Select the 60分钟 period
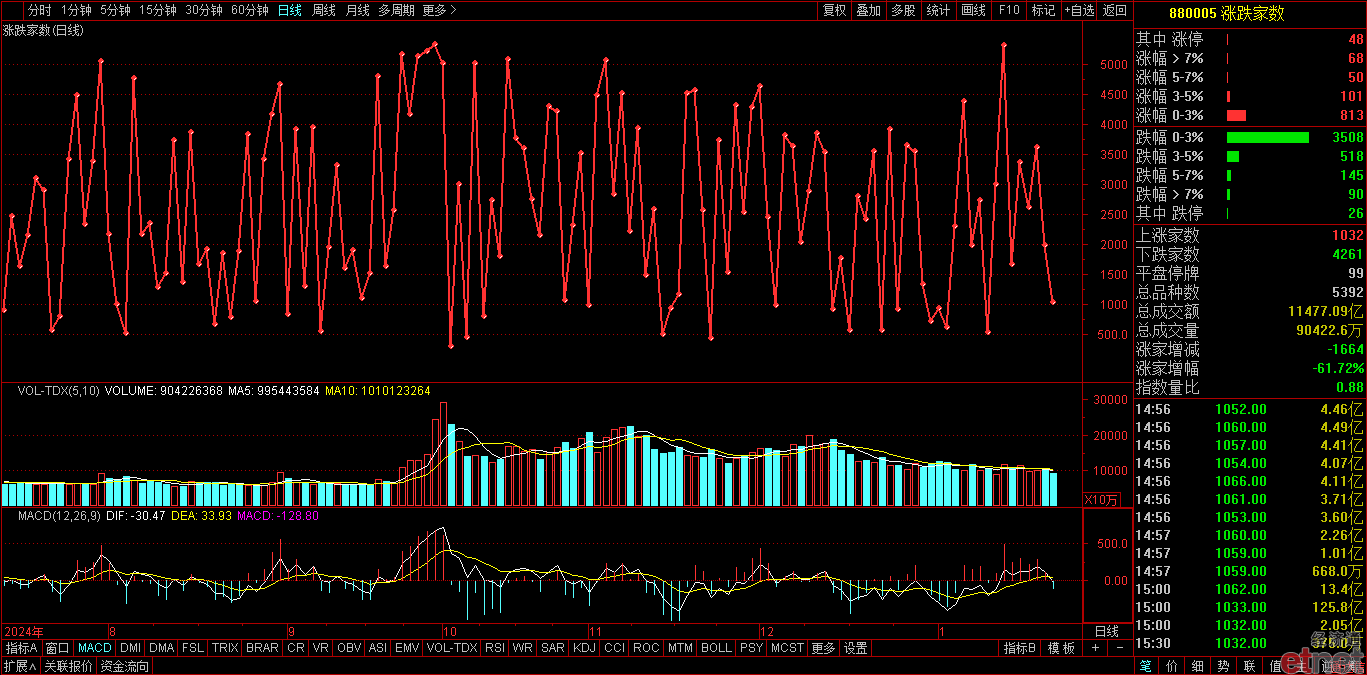This screenshot has height=675, width=1367. coord(250,10)
